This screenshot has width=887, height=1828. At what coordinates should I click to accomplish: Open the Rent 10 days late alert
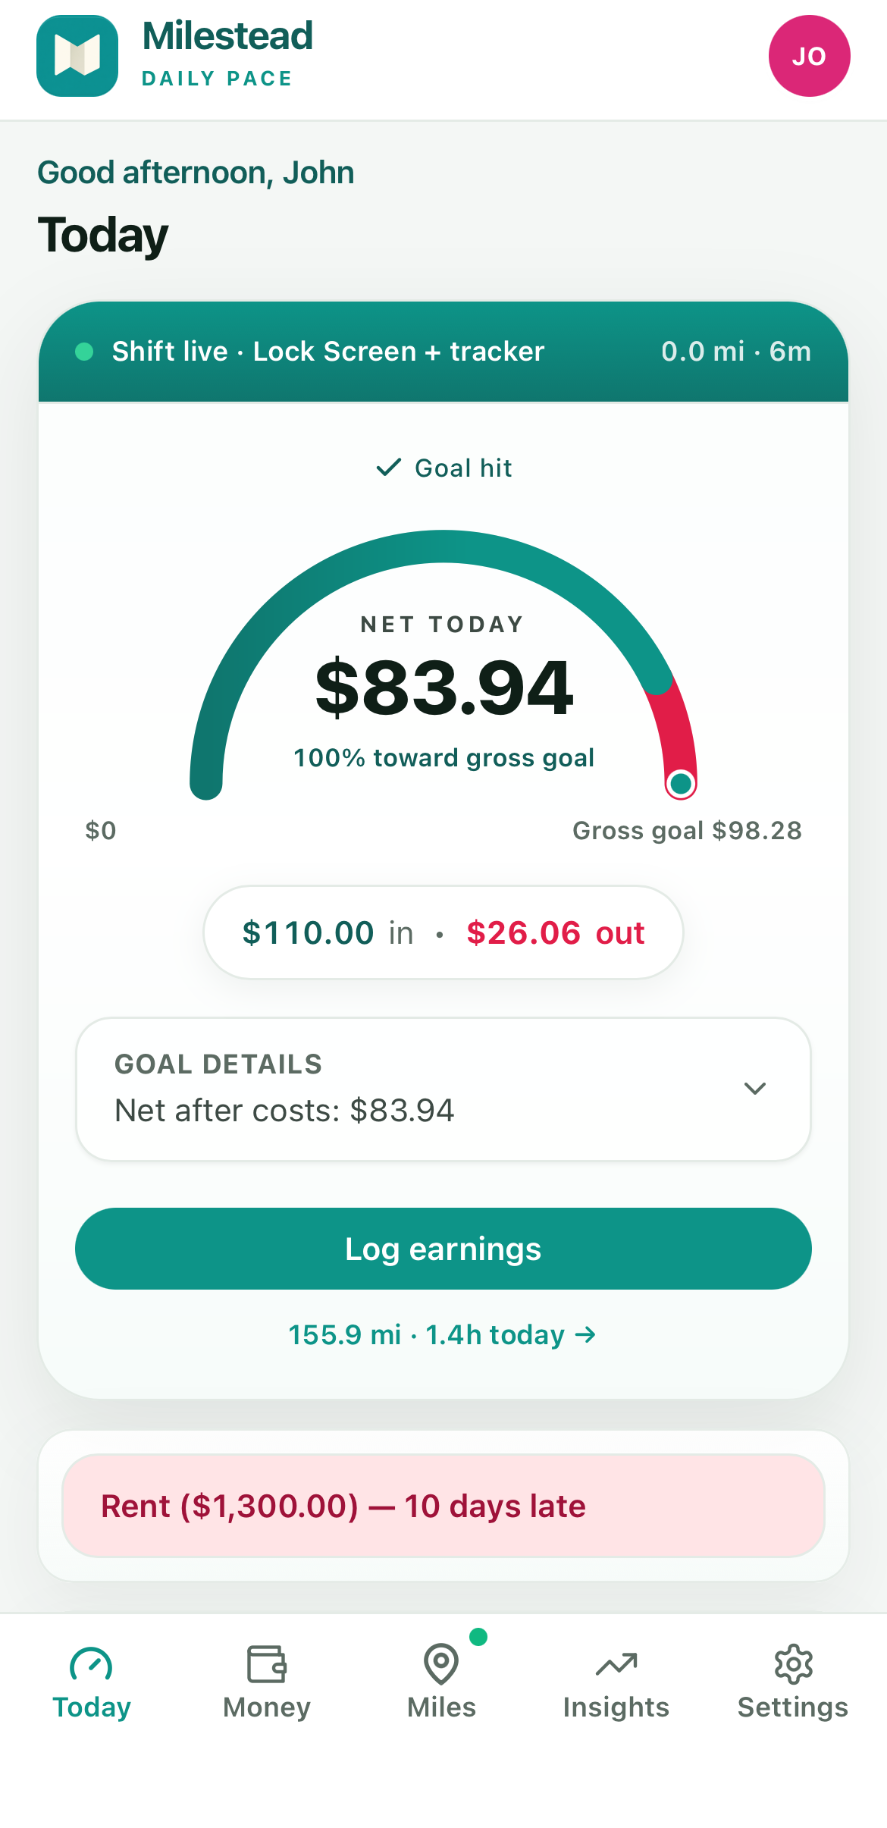[x=443, y=1505]
